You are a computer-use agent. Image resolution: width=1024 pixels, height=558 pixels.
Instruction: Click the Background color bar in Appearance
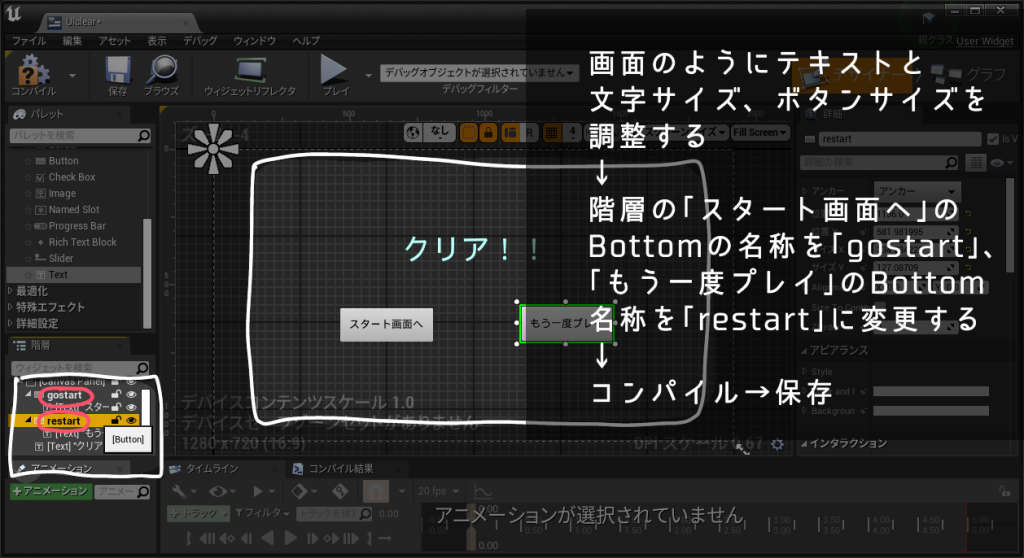931,411
